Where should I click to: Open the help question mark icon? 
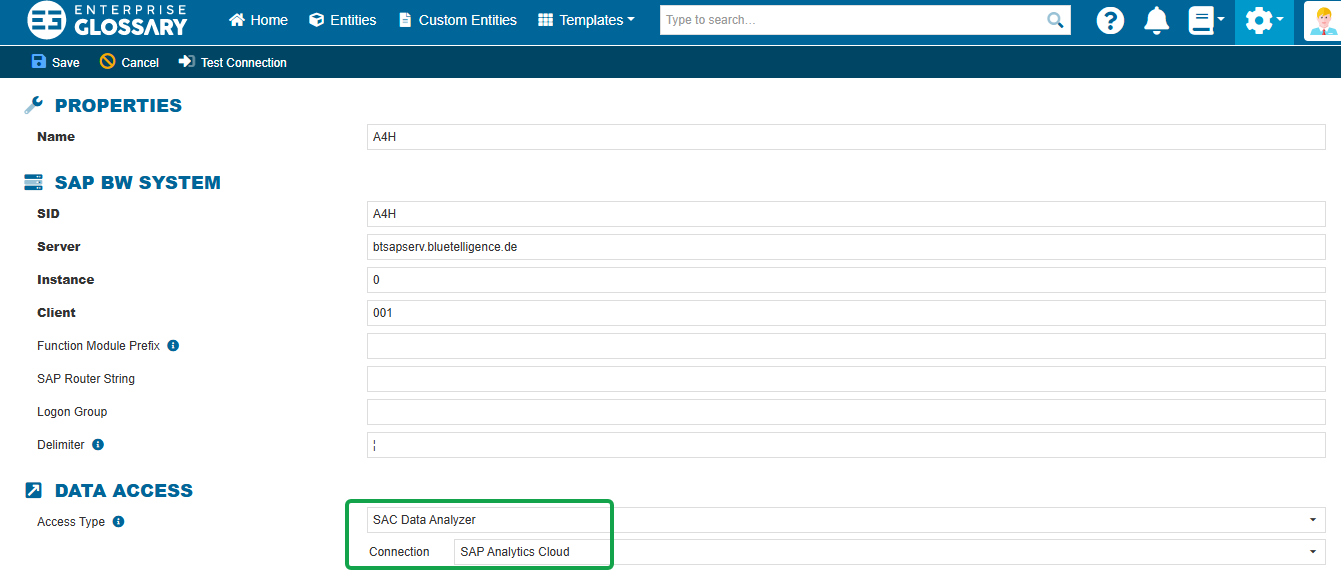point(1110,20)
